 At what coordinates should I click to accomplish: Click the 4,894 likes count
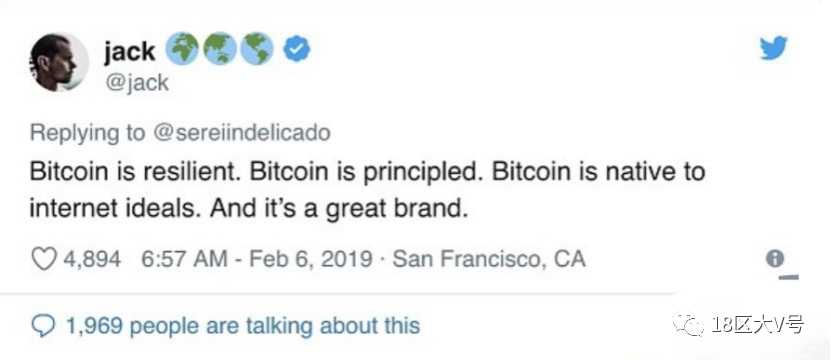[x=92, y=259]
